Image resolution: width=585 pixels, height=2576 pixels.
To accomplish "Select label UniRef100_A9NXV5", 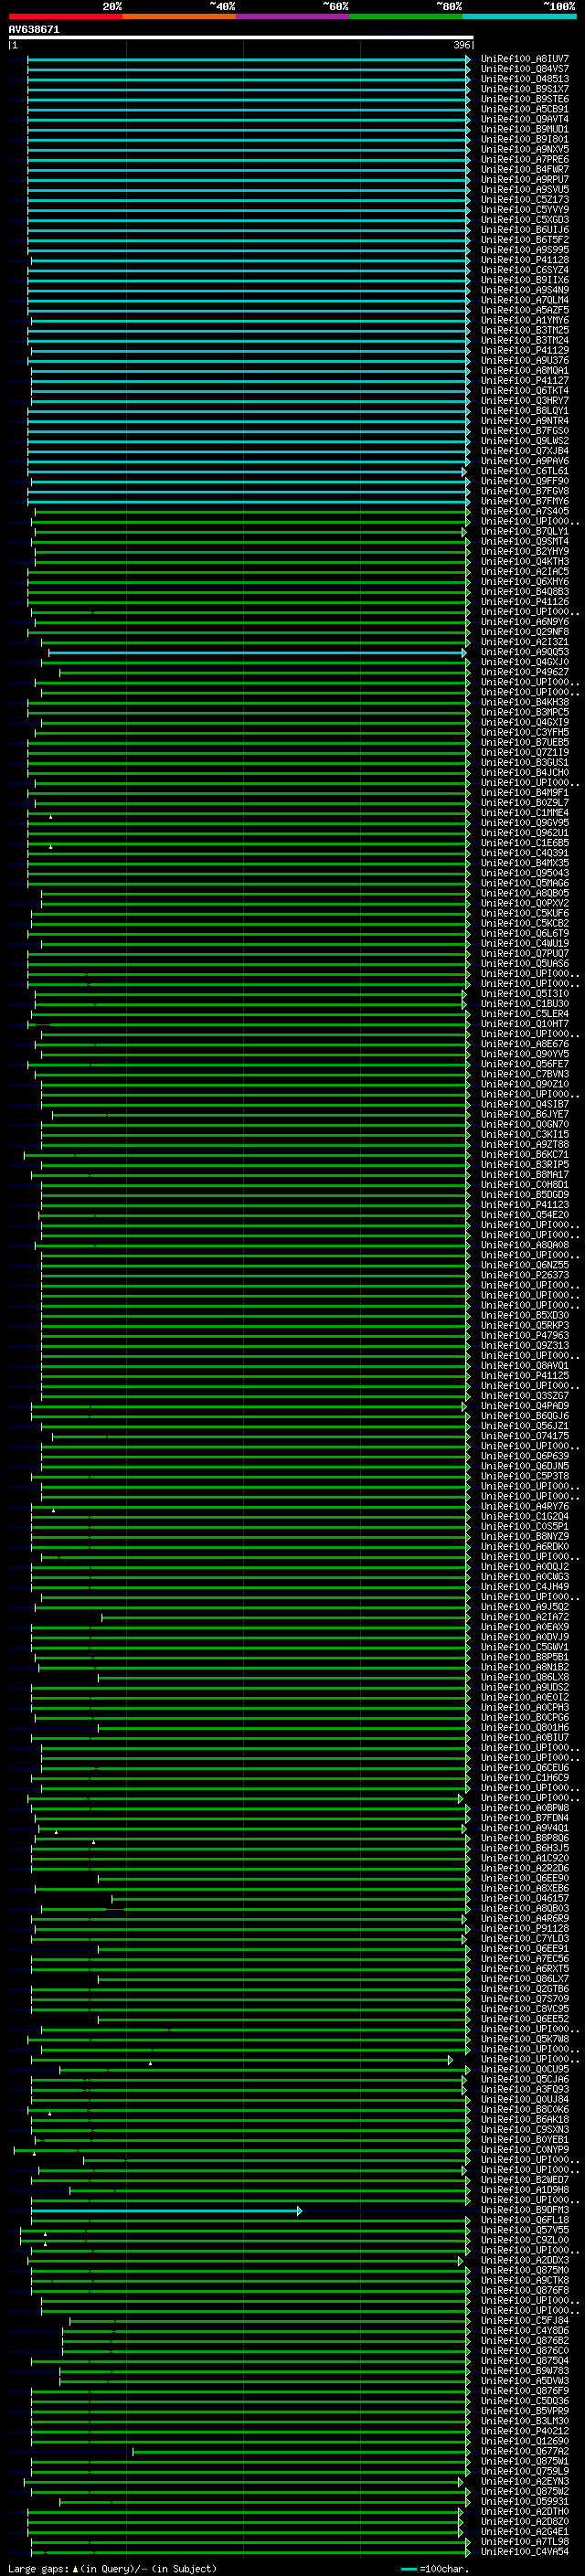I will (525, 149).
